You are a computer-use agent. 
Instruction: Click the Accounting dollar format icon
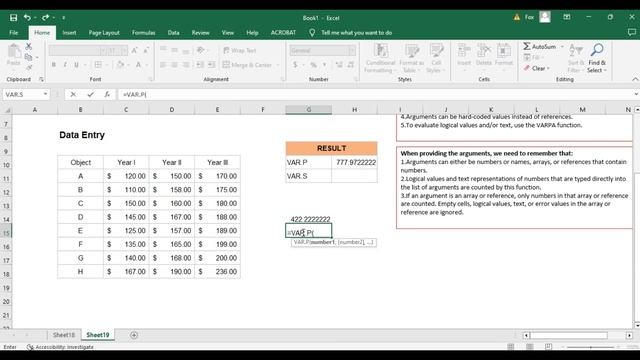pyautogui.click(x=295, y=64)
